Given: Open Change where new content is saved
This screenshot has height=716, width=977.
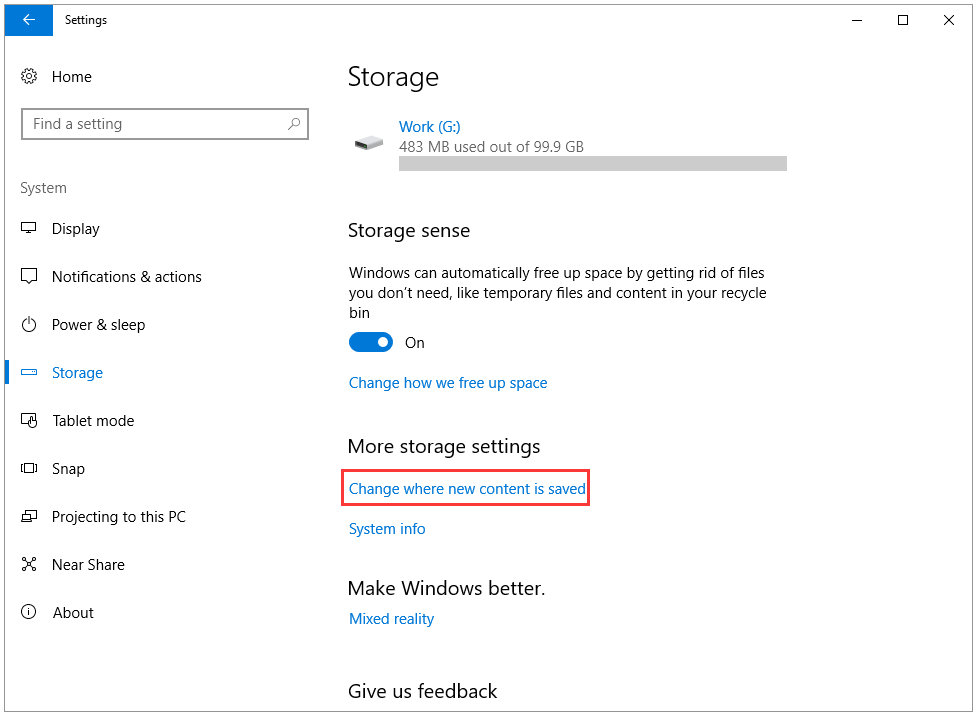Looking at the screenshot, I should [467, 489].
